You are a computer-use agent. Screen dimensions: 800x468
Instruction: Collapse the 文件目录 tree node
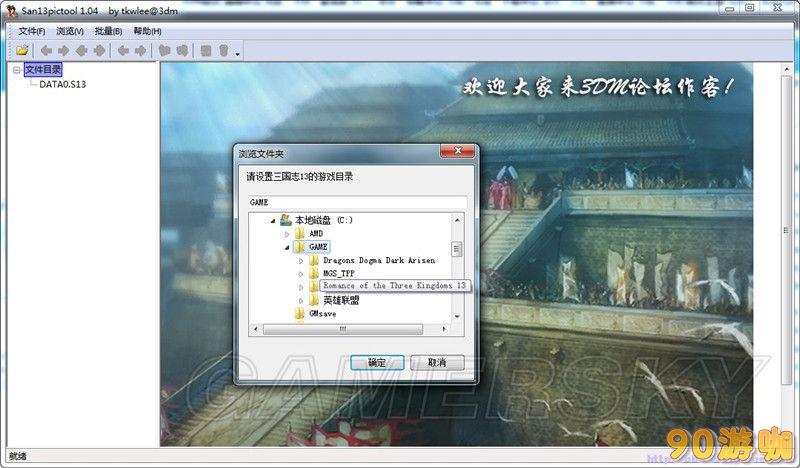(17, 70)
